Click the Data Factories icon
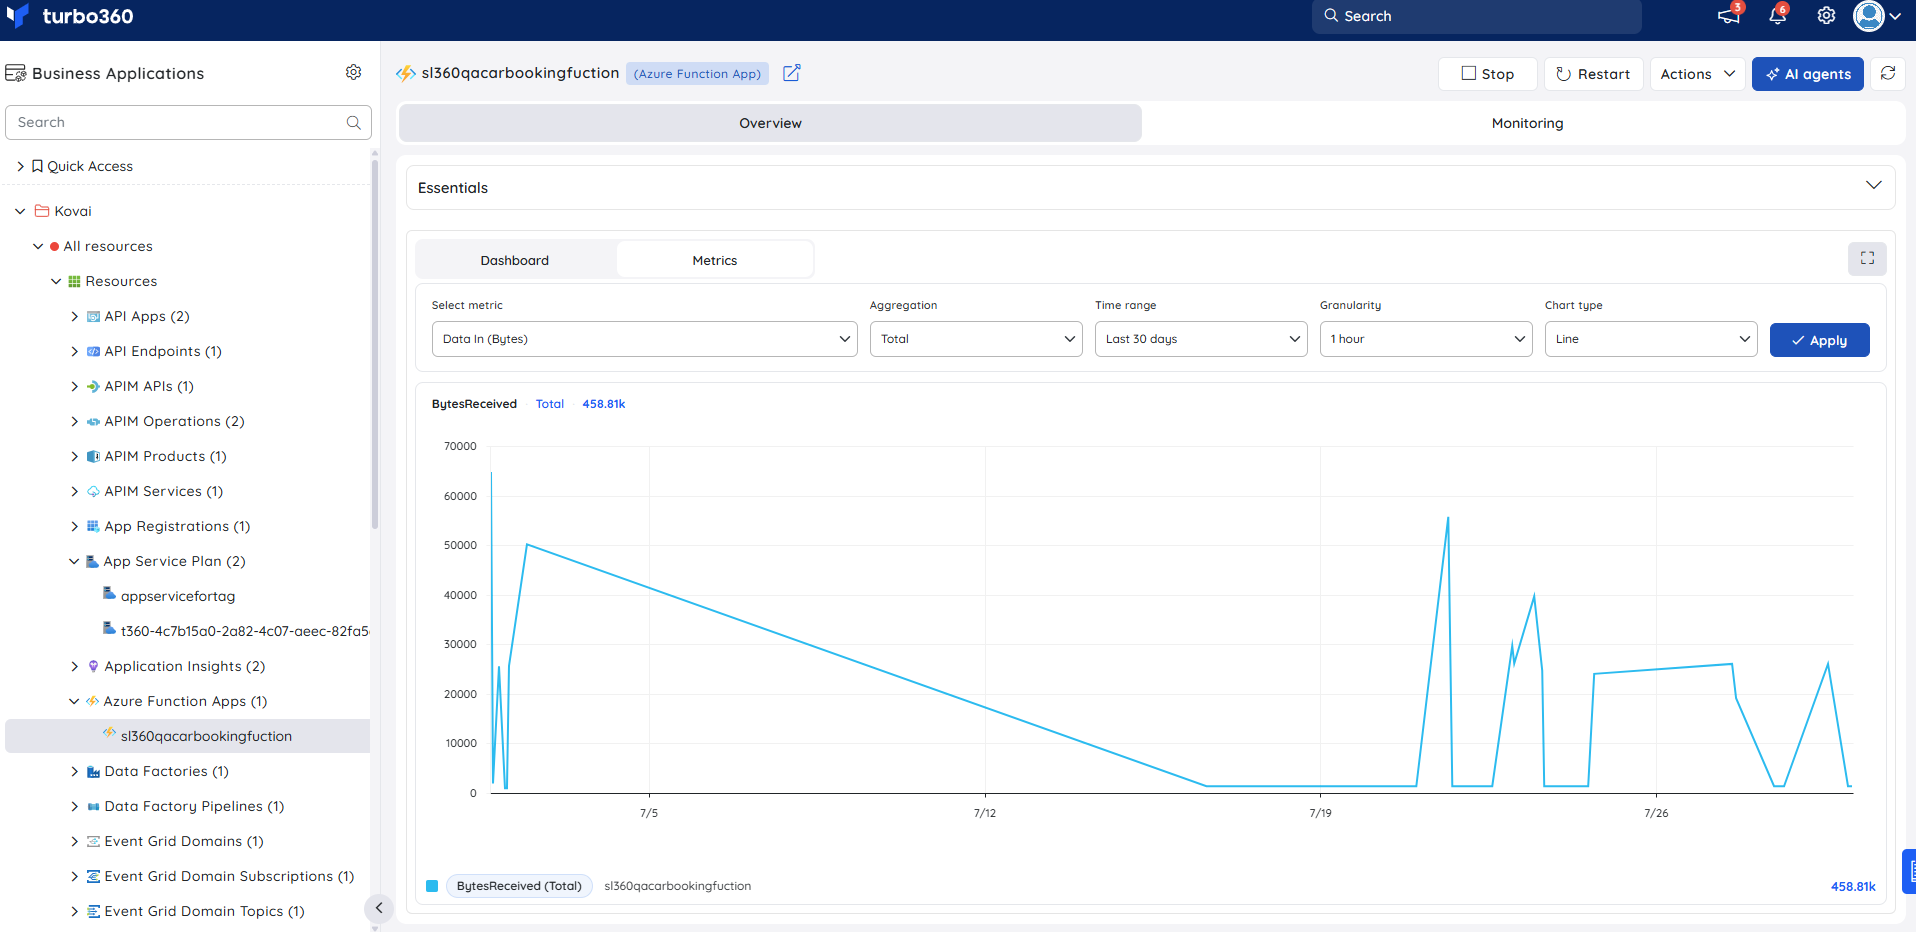The width and height of the screenshot is (1916, 932). point(93,771)
